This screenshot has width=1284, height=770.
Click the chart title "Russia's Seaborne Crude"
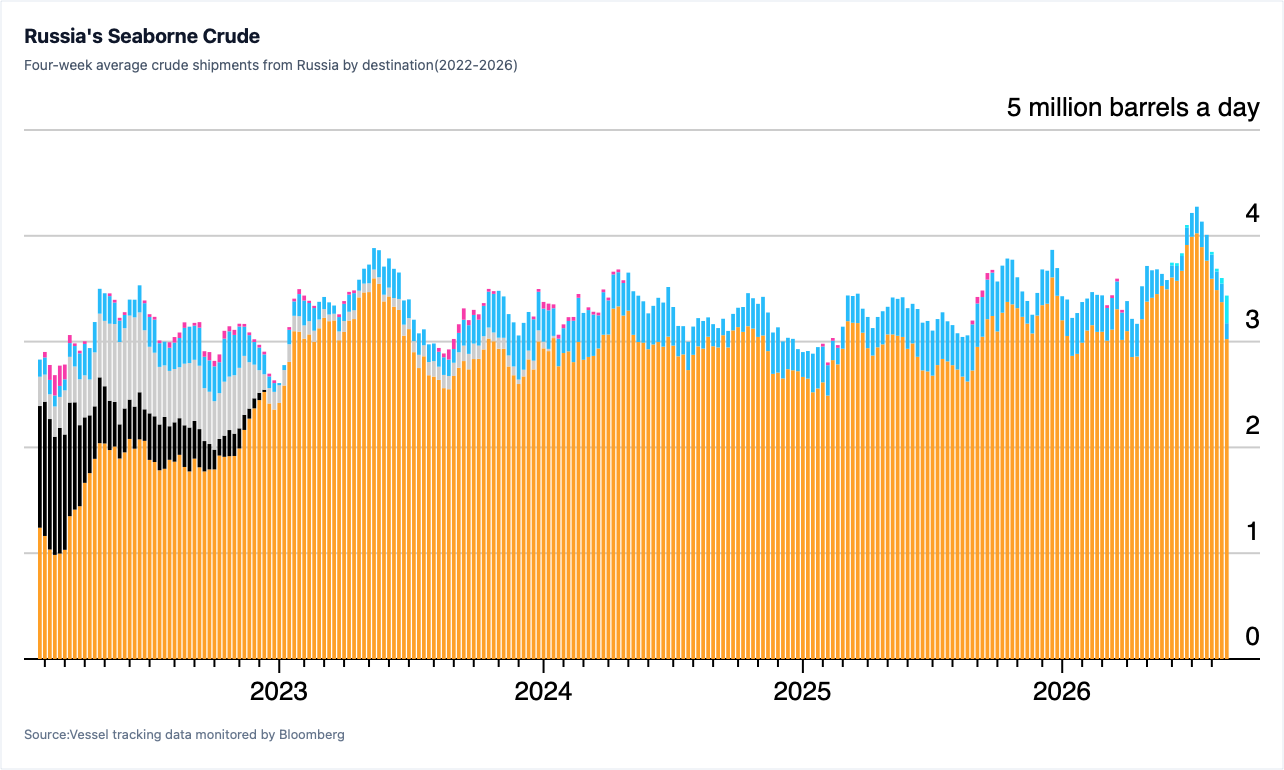[142, 37]
